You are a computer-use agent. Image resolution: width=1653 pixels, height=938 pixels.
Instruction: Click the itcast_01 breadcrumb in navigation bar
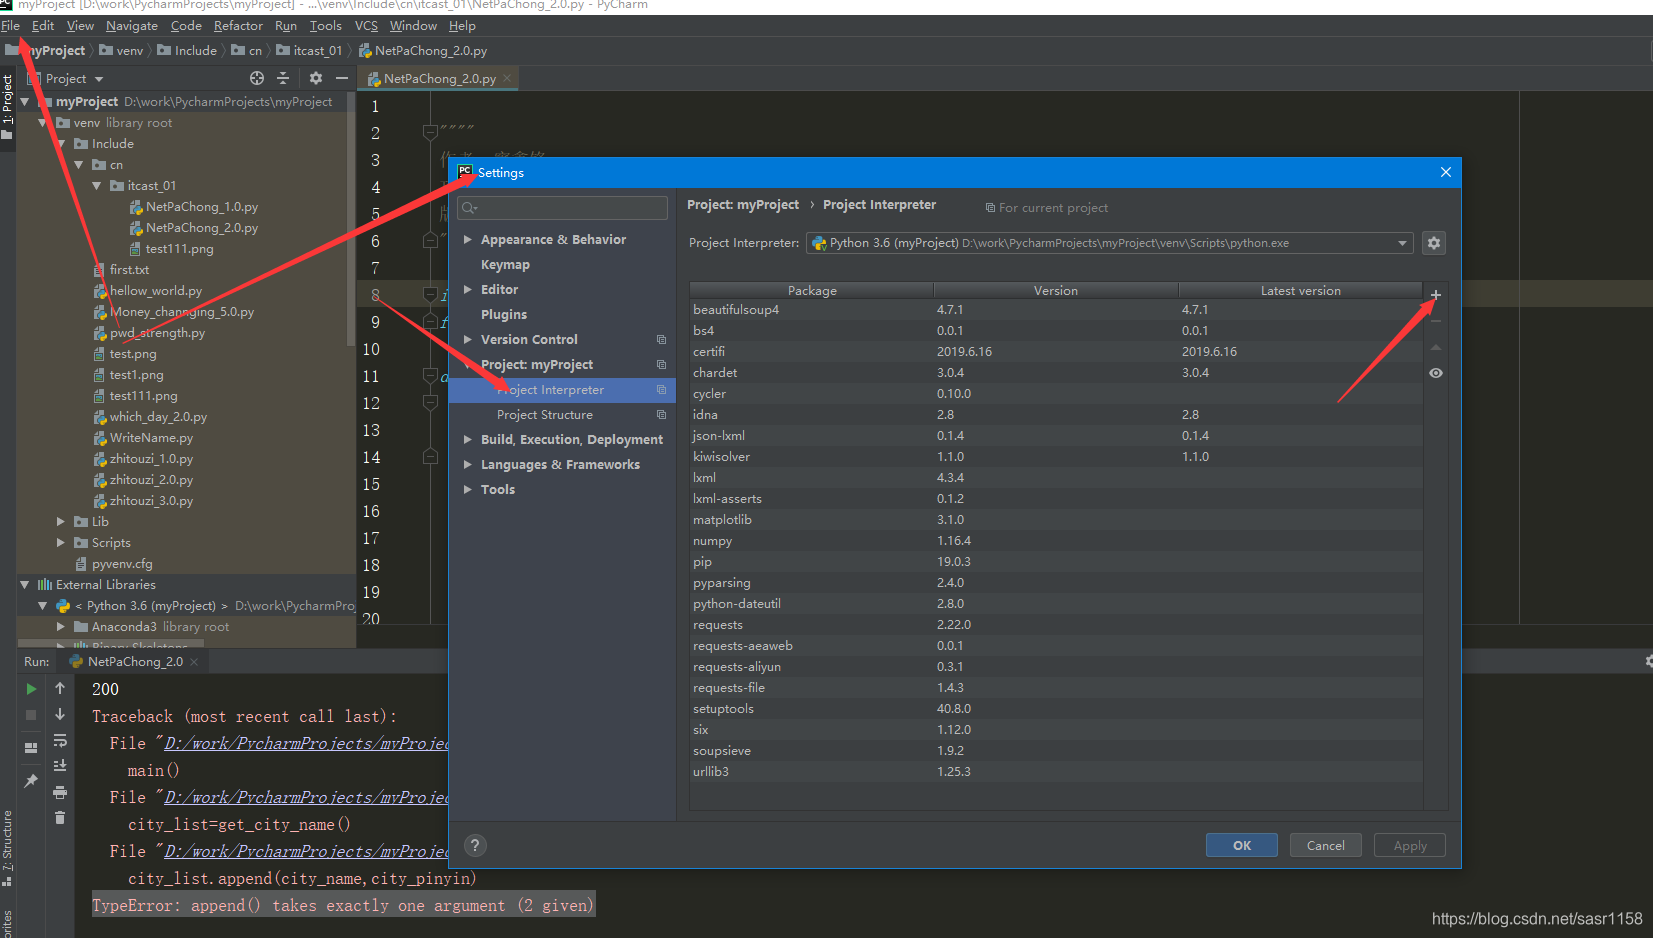[x=310, y=51]
